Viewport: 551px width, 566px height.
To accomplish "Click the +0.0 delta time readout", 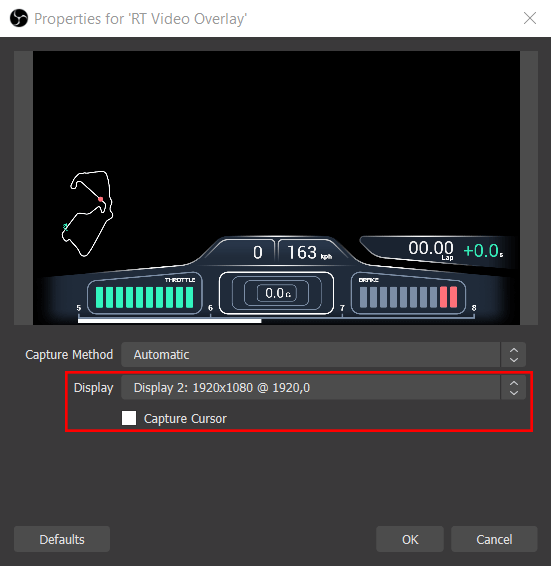I will pos(483,251).
